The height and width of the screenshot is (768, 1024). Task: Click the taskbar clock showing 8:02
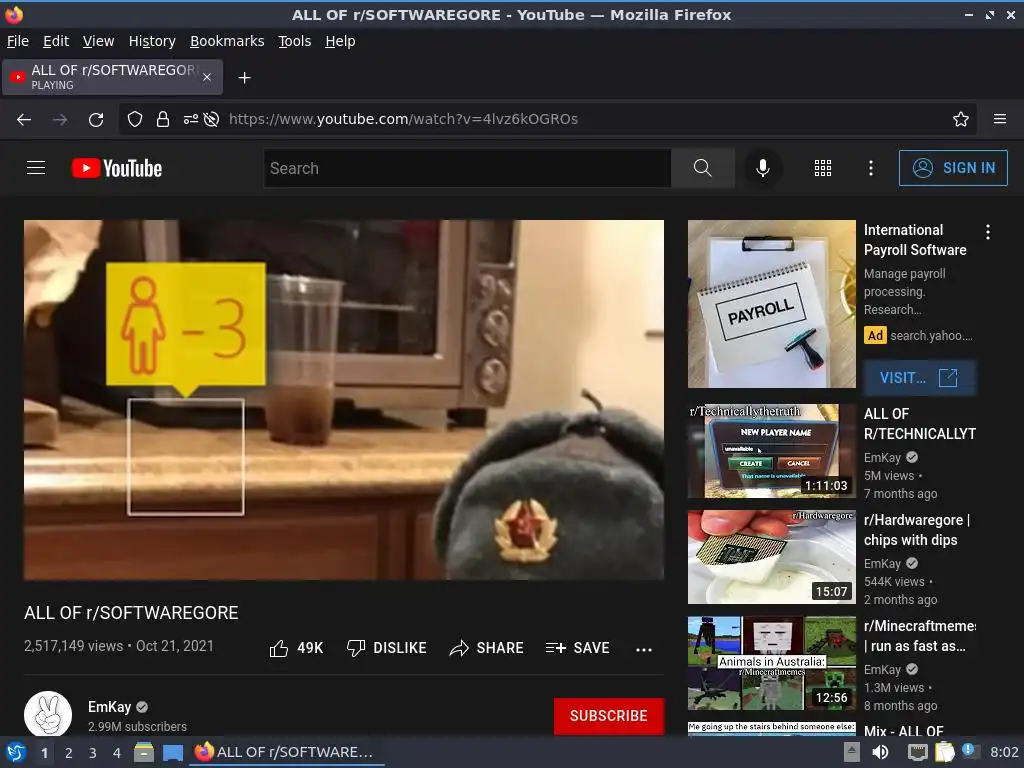1004,752
